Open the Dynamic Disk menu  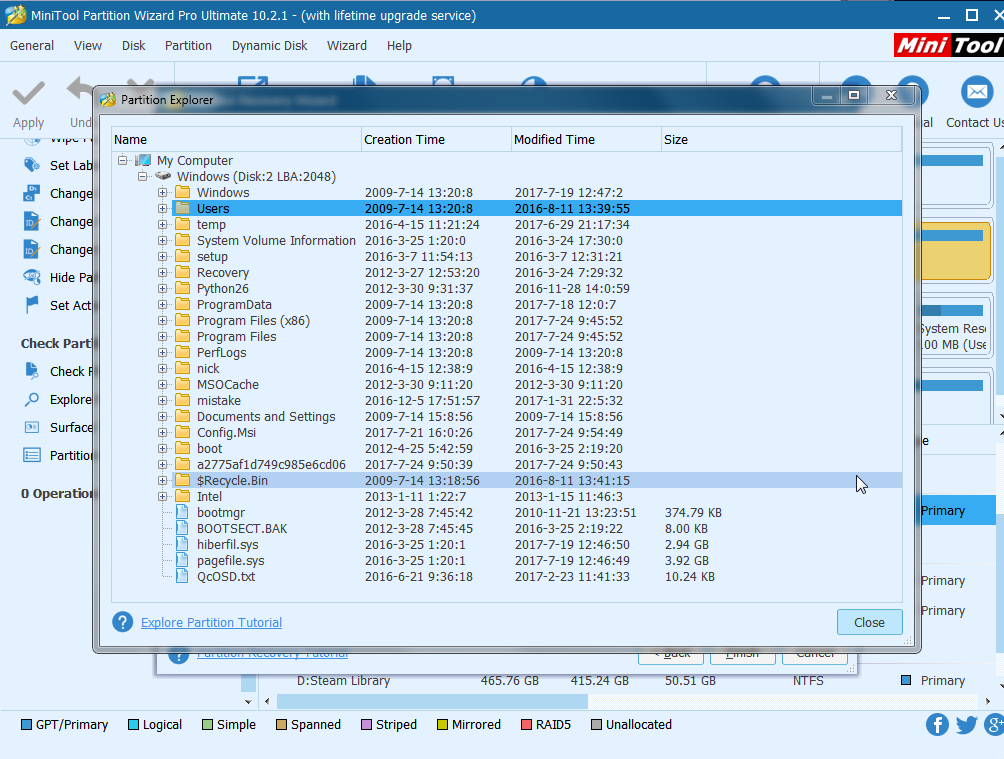[270, 45]
